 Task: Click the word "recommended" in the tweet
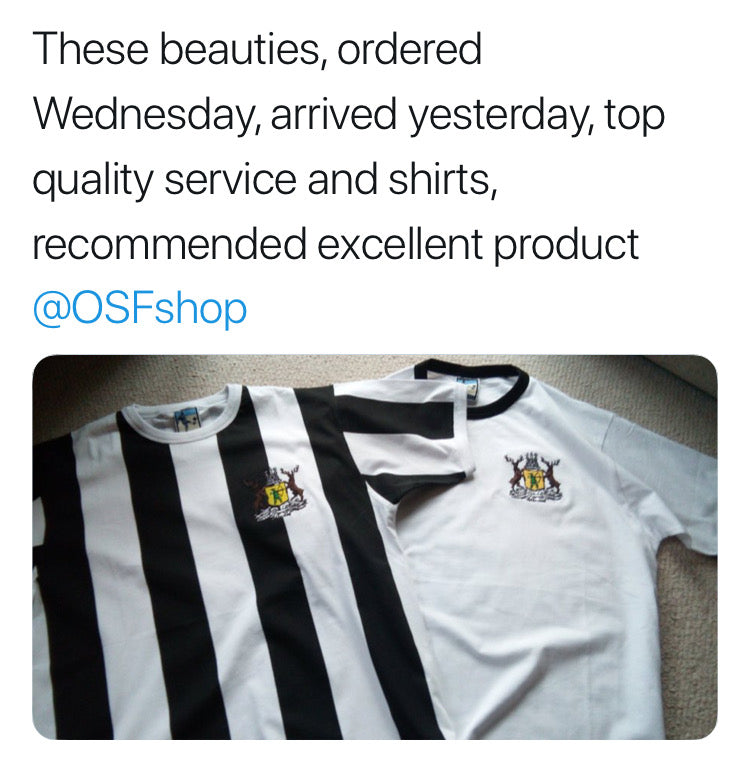coord(169,244)
